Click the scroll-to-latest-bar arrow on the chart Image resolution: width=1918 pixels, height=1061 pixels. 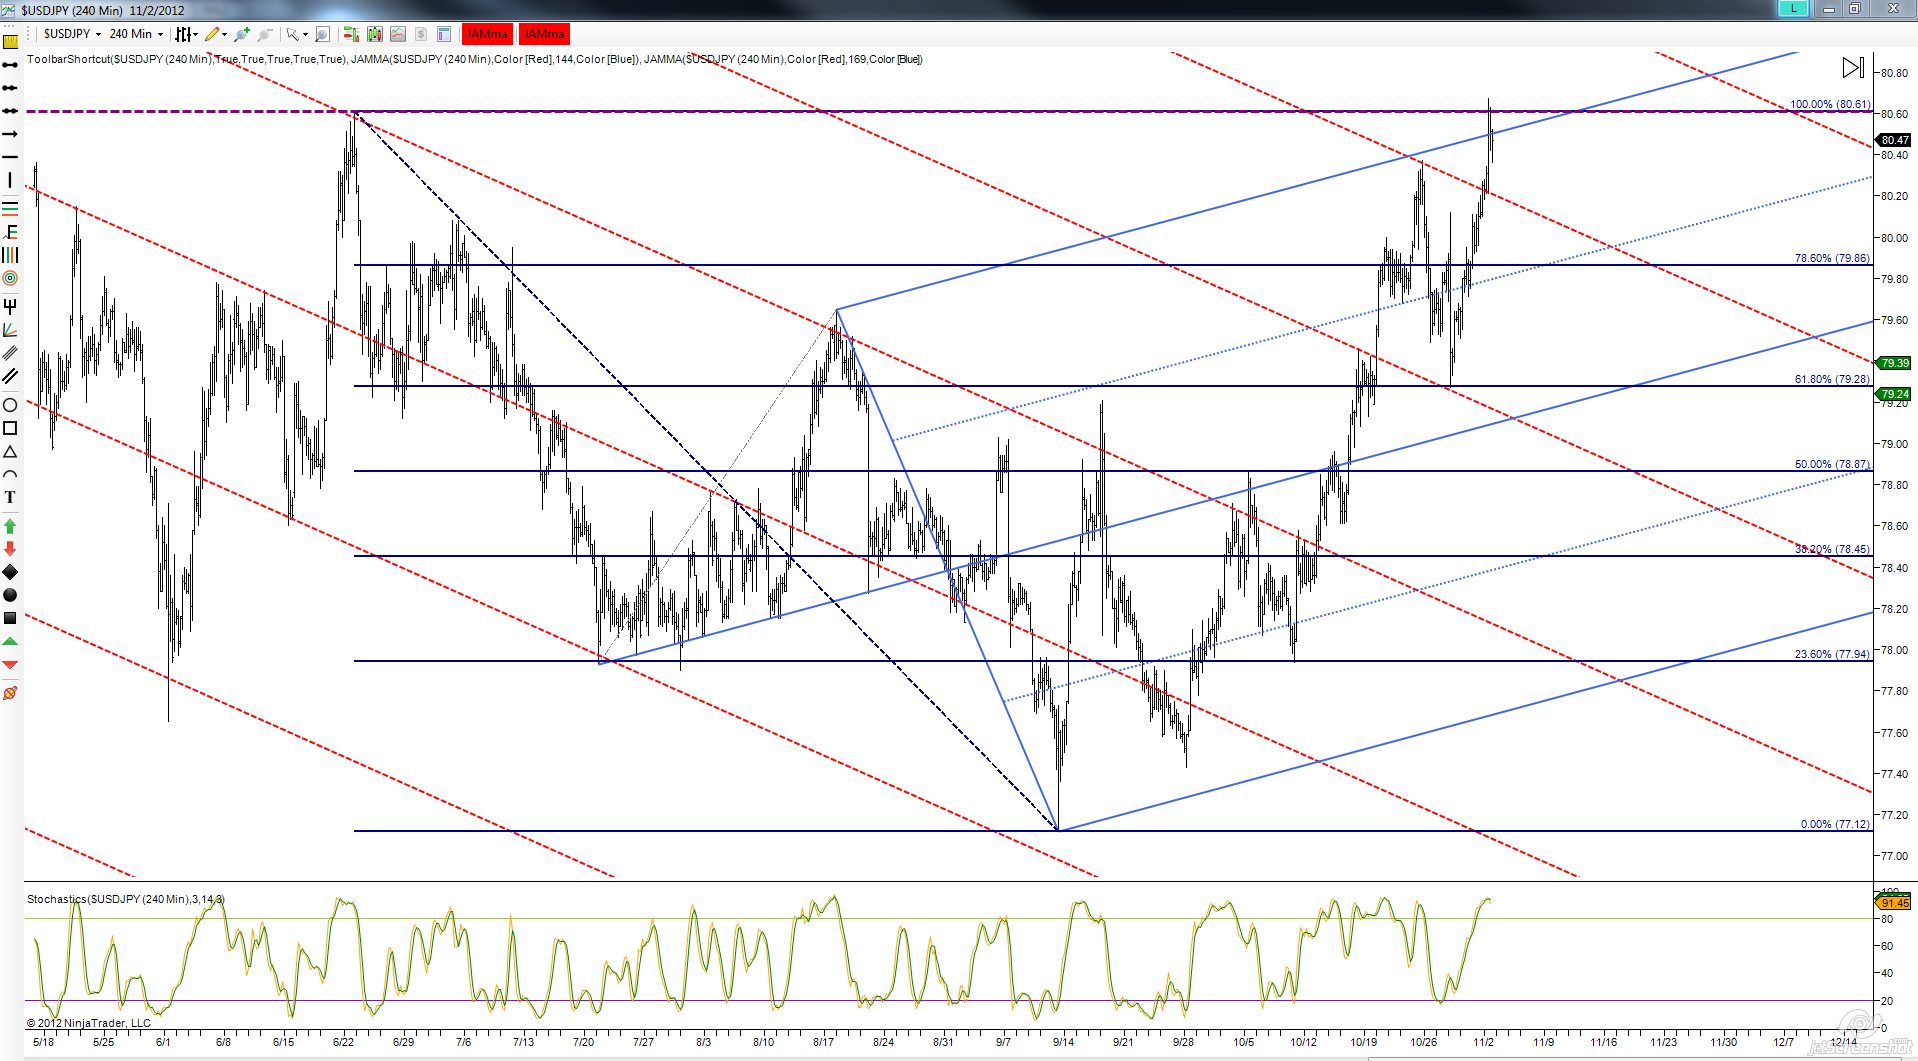coord(1853,67)
